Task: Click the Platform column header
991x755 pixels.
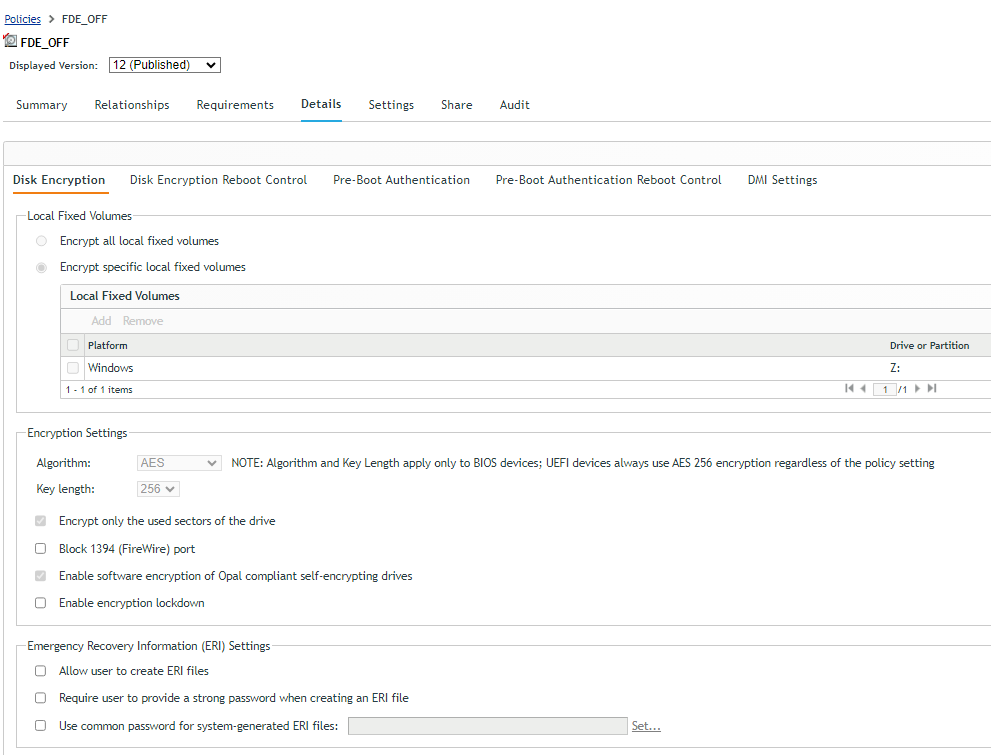Action: [107, 346]
